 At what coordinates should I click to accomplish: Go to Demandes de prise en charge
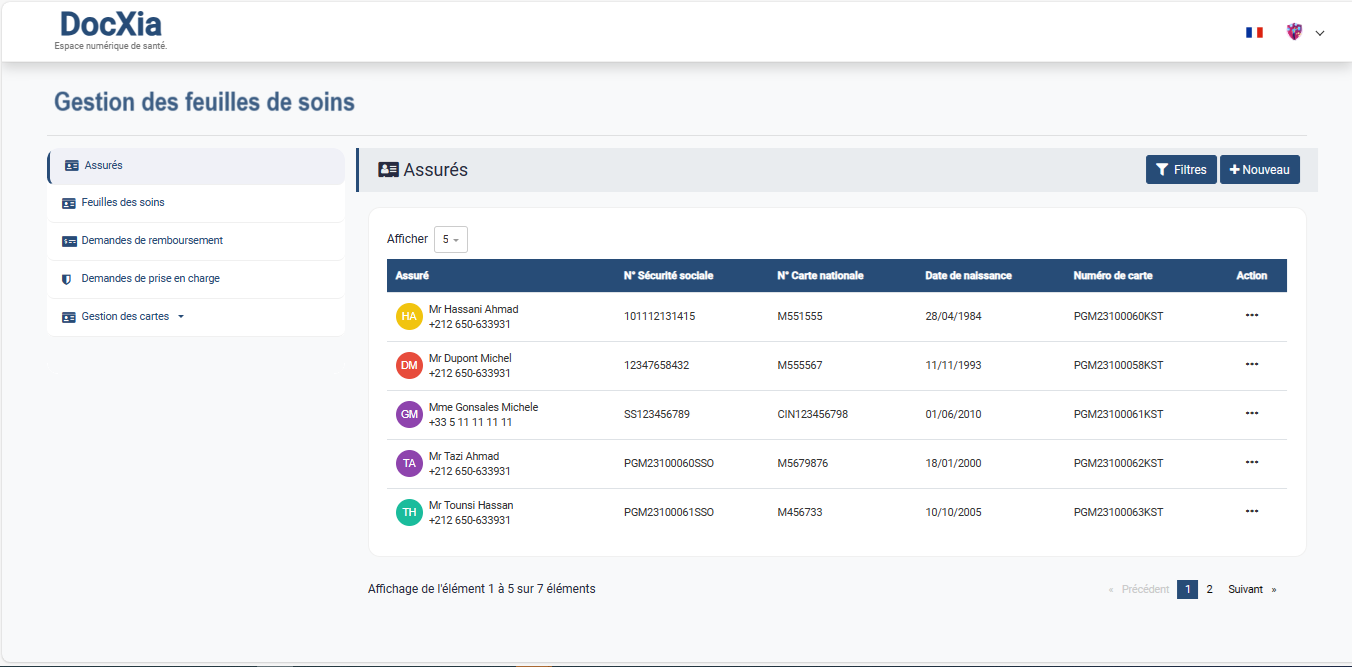[150, 279]
